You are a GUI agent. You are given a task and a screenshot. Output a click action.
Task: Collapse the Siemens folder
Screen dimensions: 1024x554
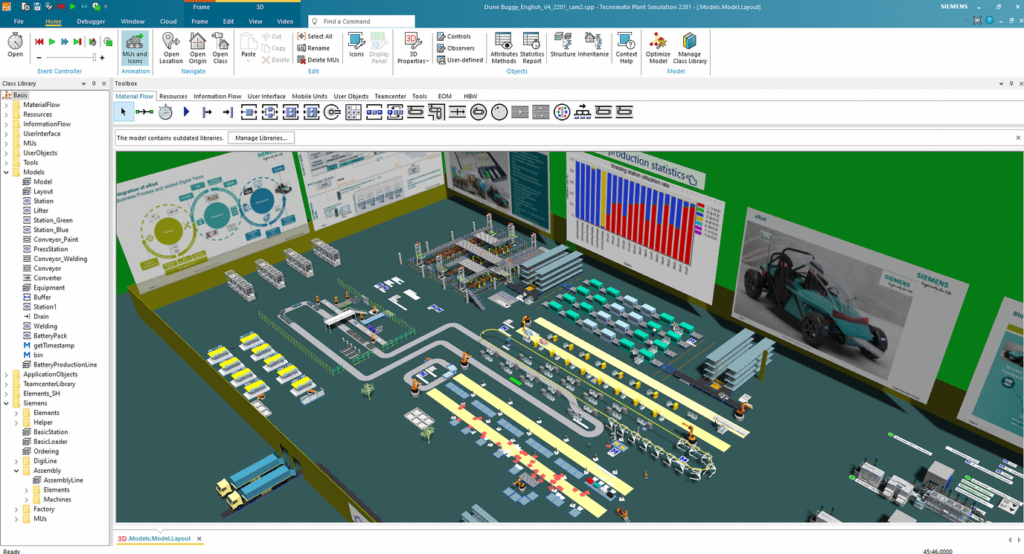7,403
